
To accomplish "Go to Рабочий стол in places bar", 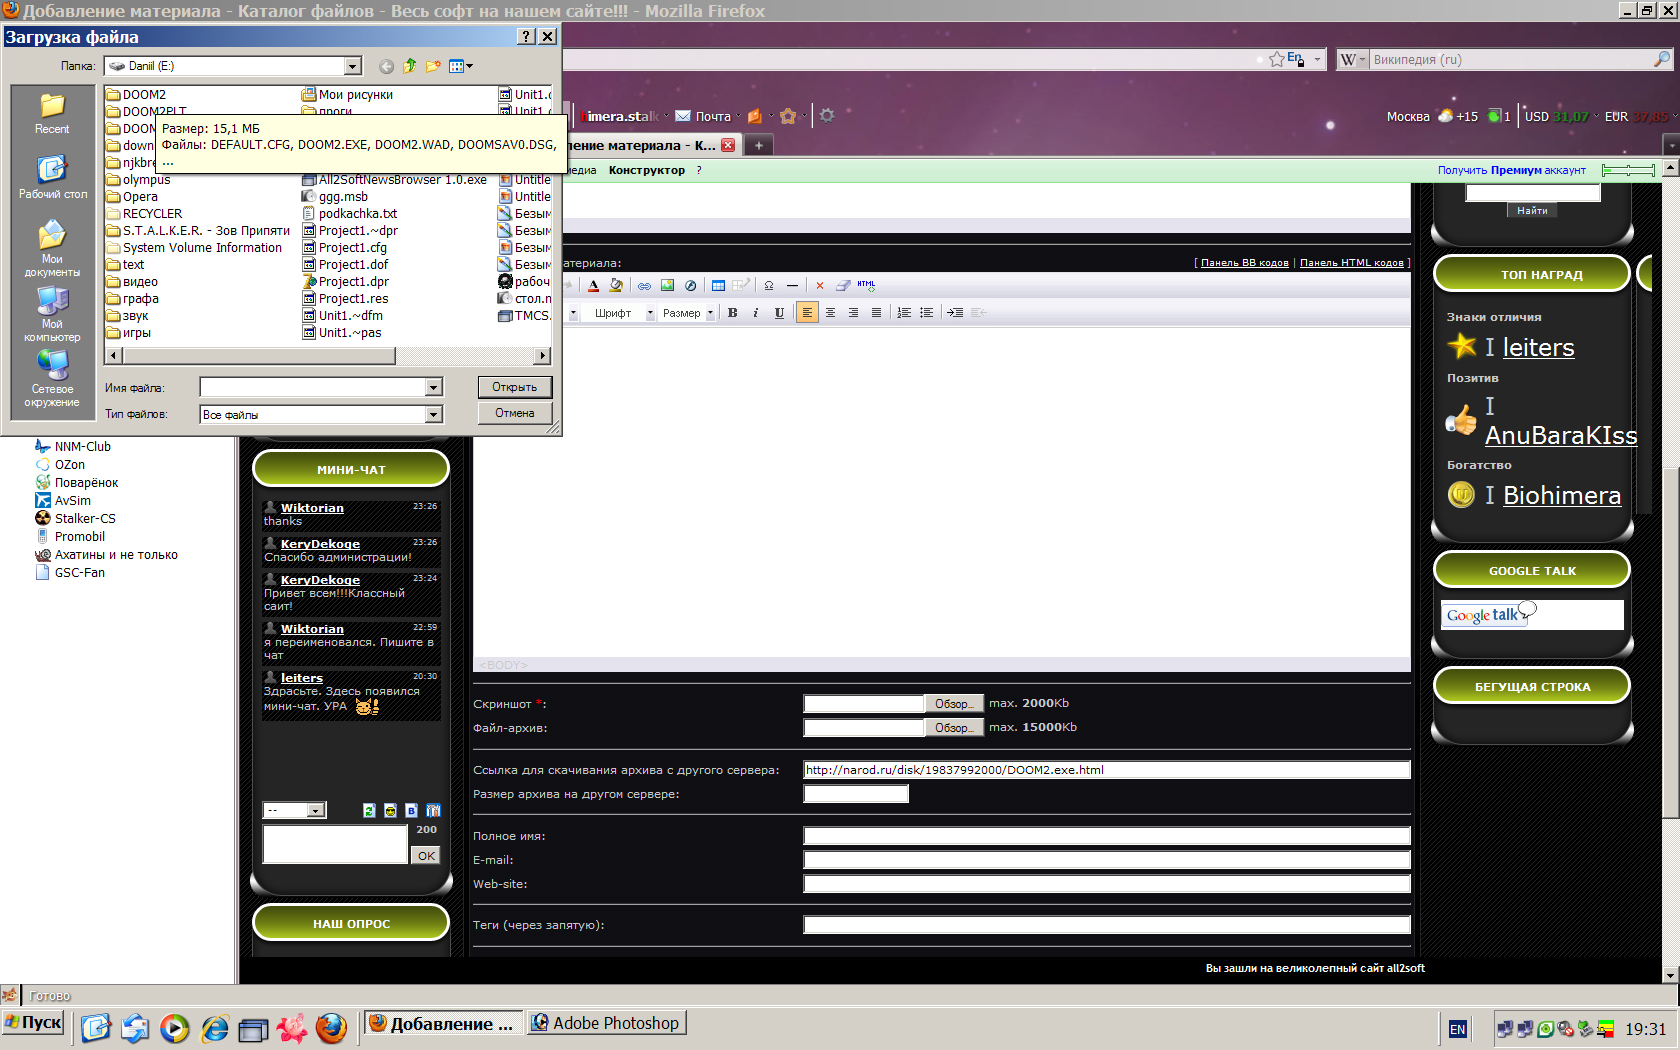I will [52, 177].
